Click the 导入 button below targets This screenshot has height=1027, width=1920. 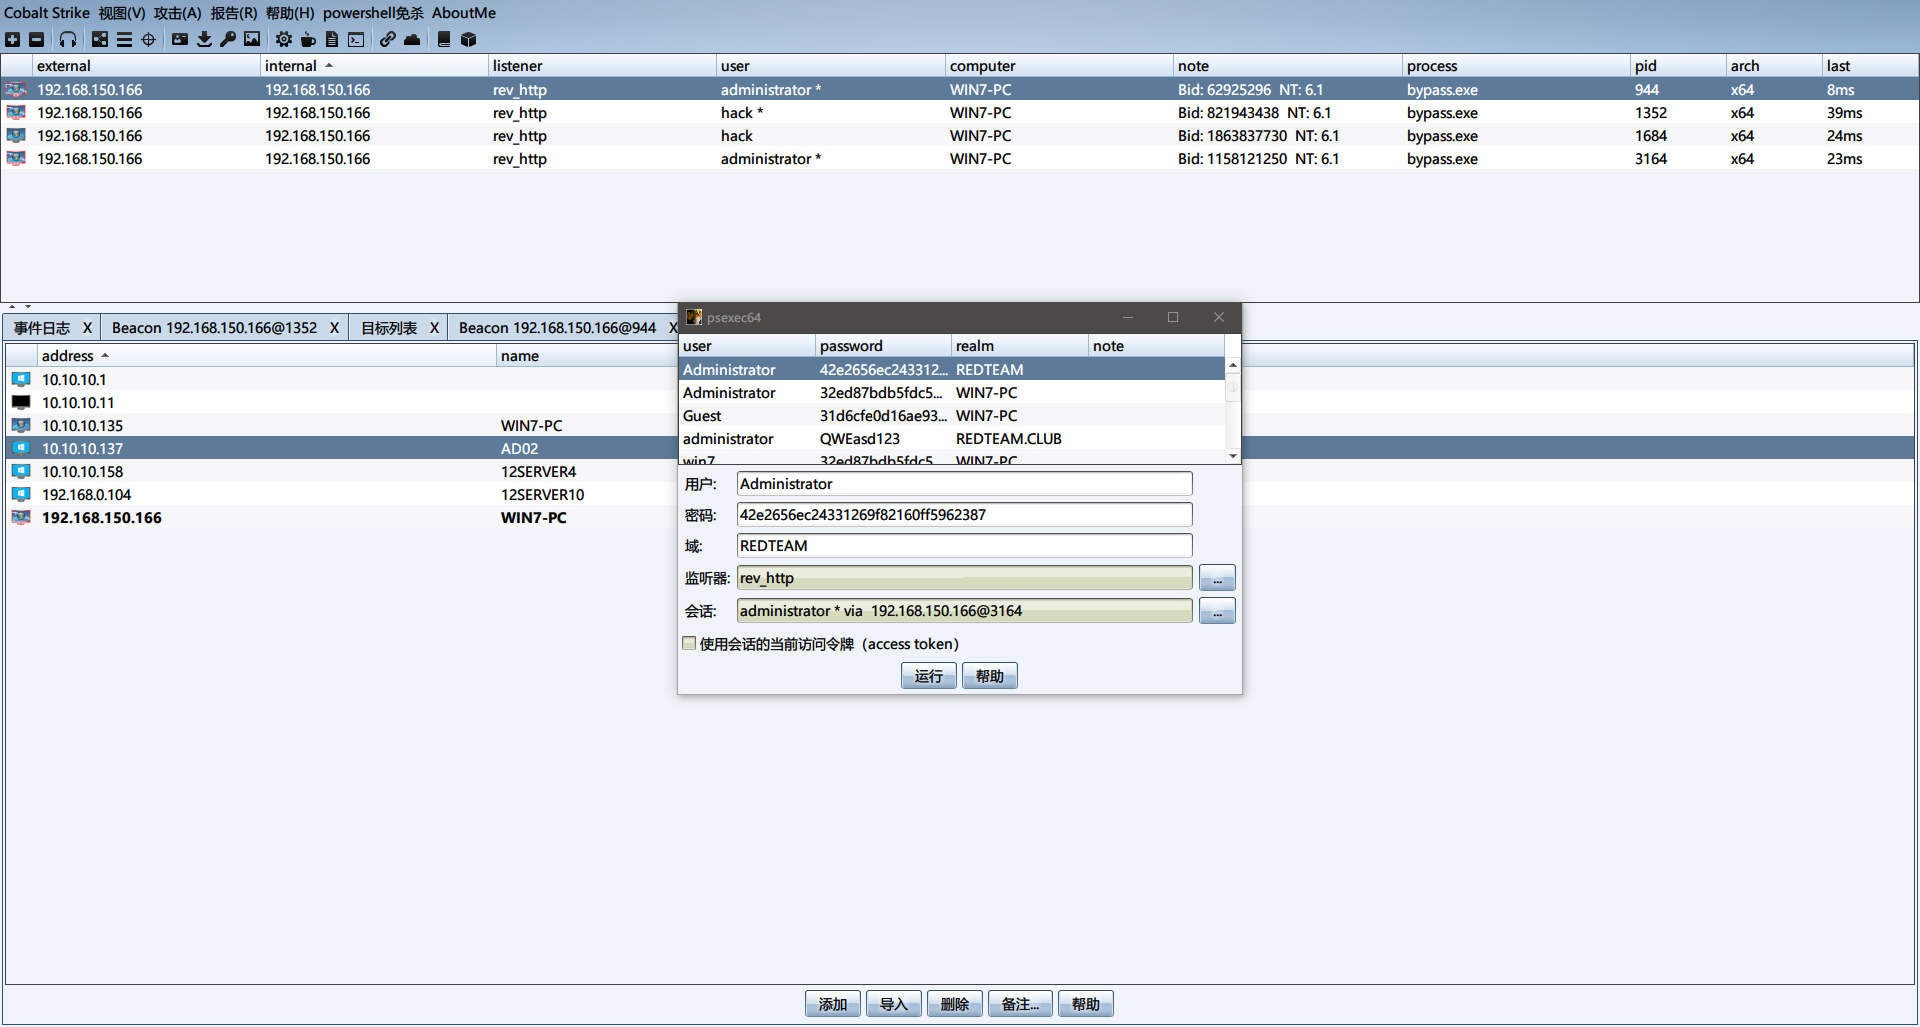893,1004
